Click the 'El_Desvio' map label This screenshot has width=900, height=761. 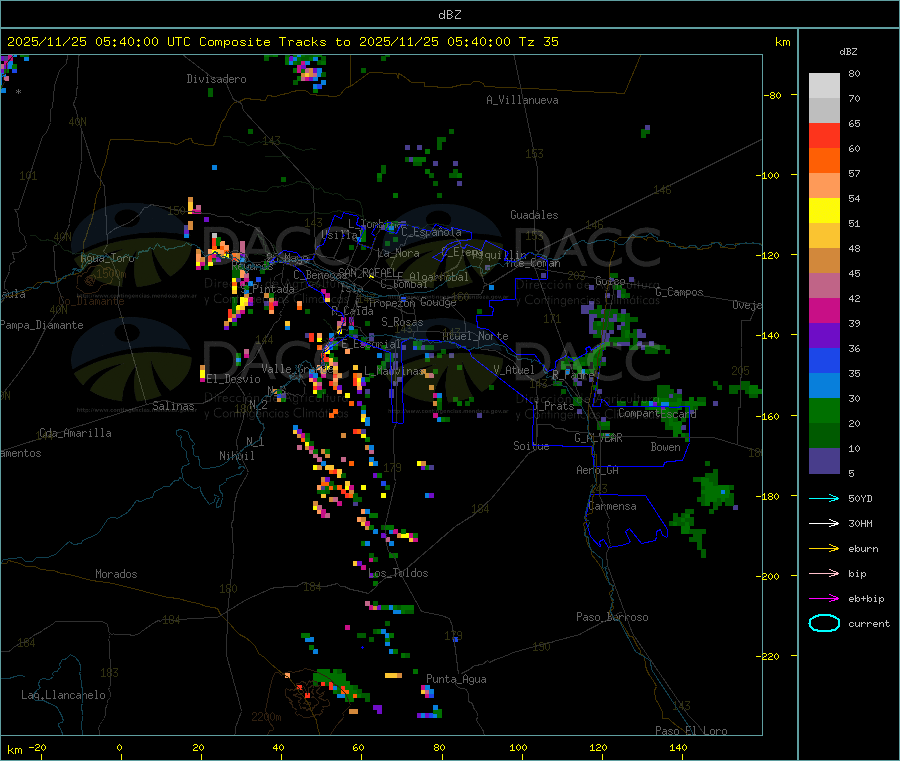(x=233, y=379)
